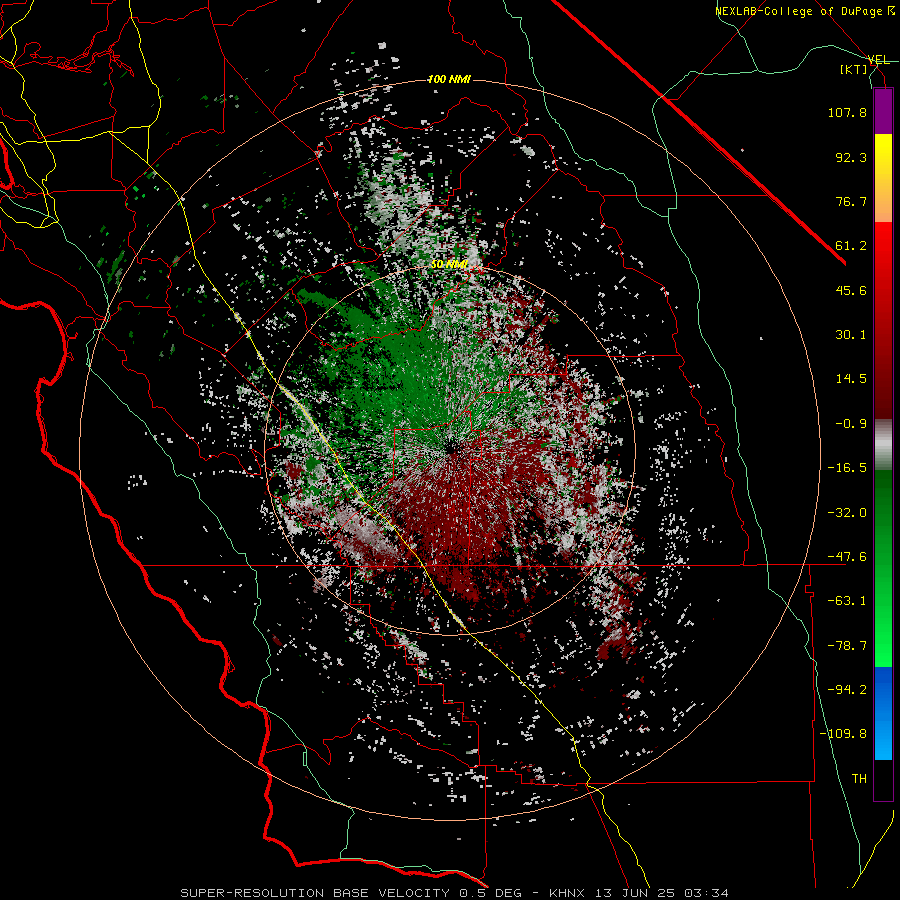This screenshot has width=900, height=900.
Task: Click the purple segment of velocity color bar
Action: pos(883,111)
